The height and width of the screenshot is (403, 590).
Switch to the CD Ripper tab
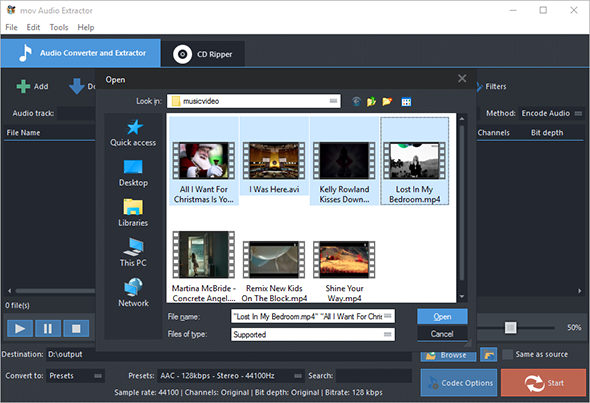tap(203, 54)
